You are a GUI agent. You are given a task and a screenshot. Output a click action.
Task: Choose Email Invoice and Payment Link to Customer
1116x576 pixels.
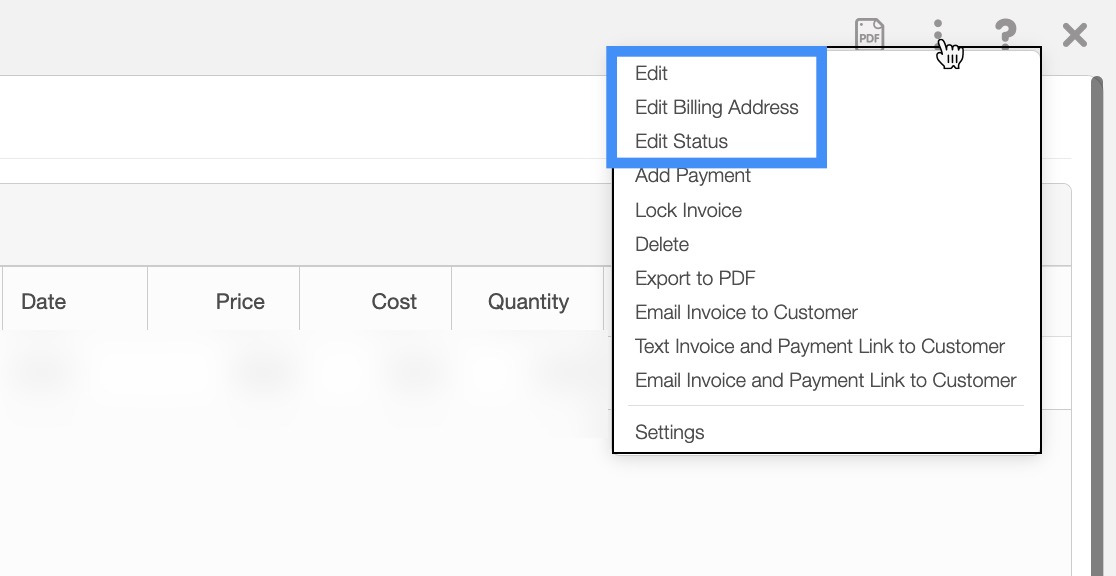point(825,380)
